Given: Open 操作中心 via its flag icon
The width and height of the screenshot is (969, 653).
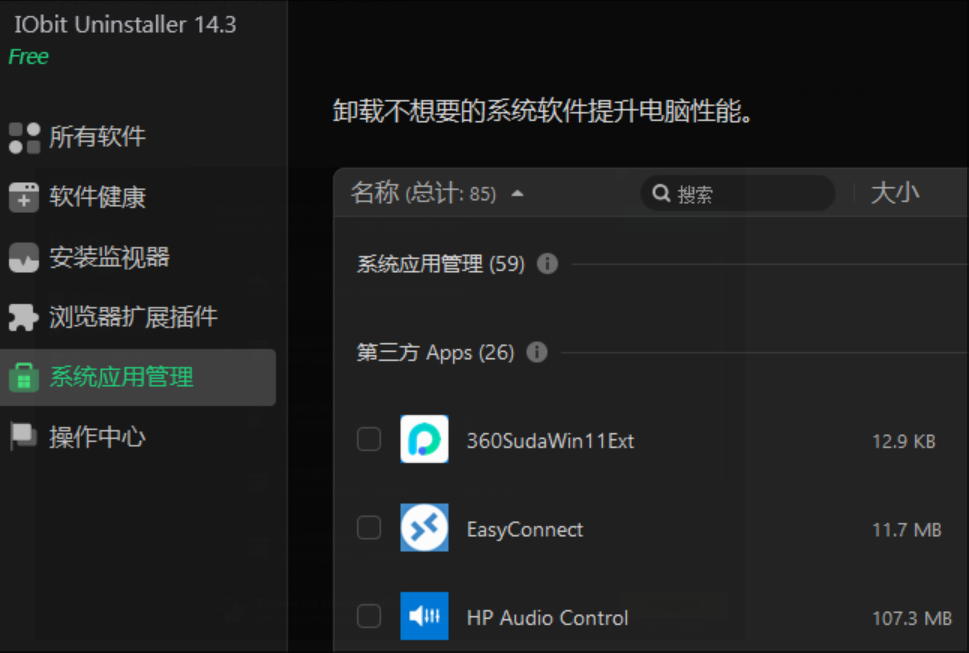Looking at the screenshot, I should click(23, 437).
